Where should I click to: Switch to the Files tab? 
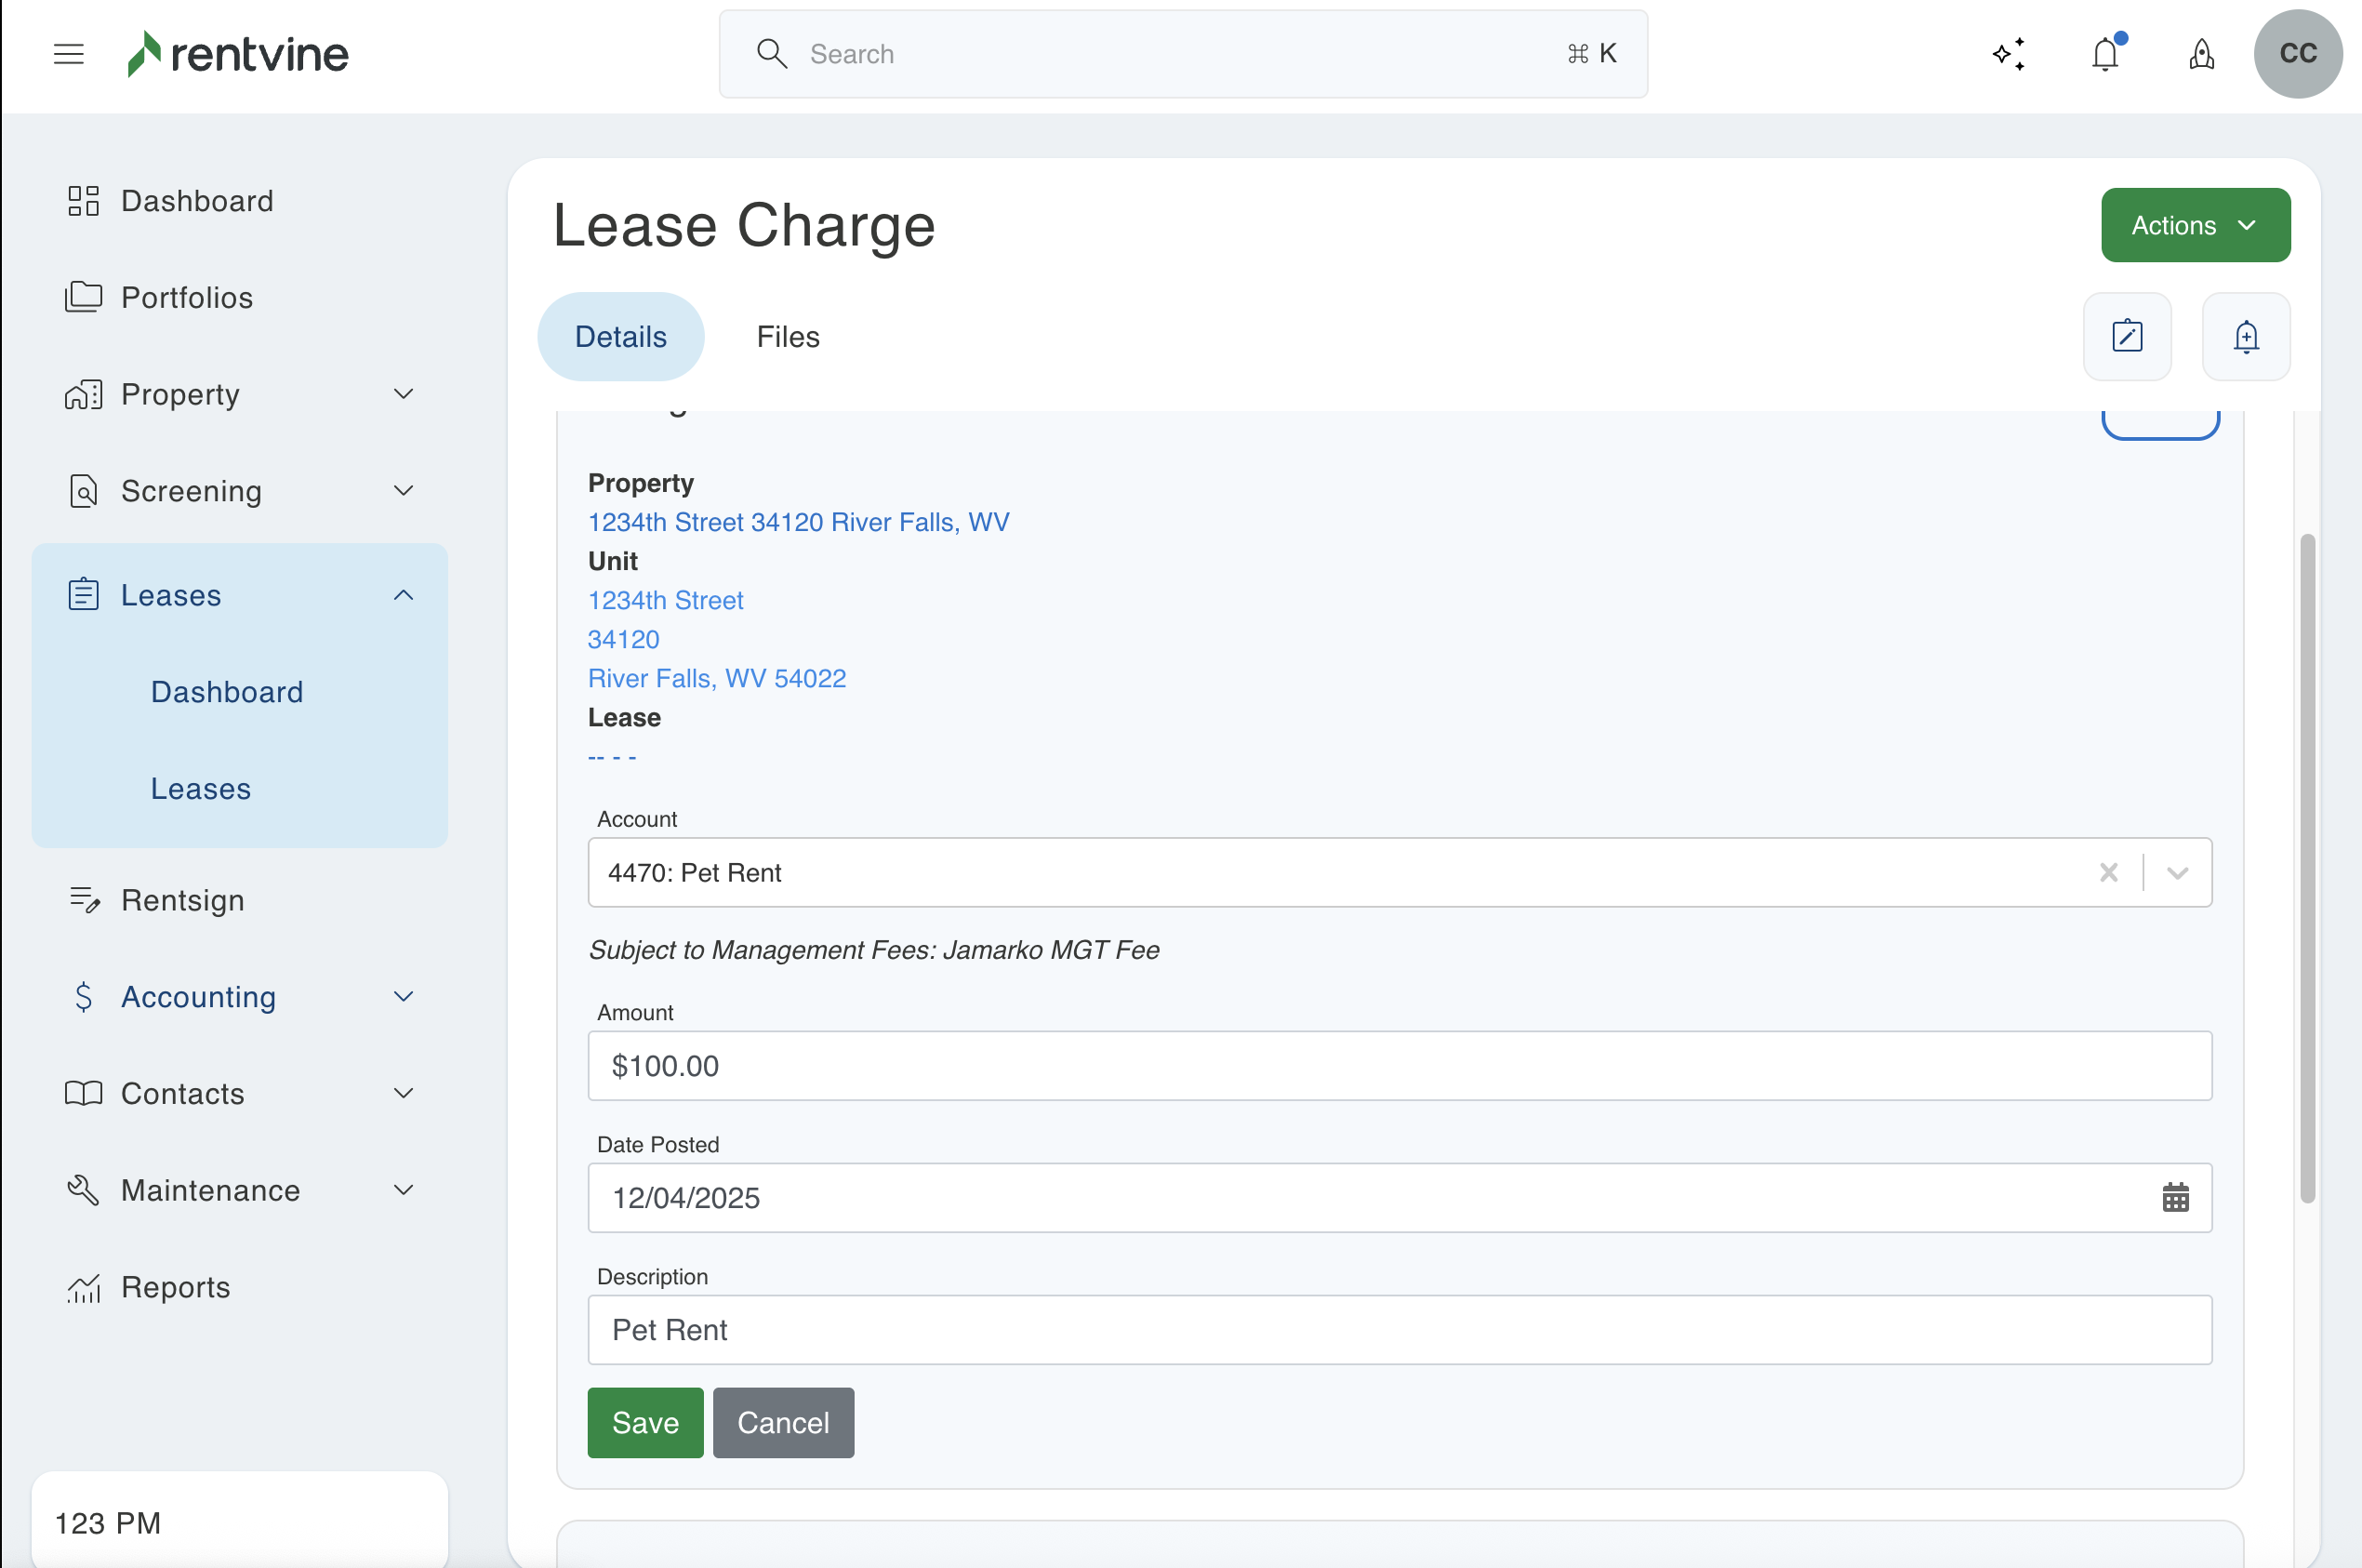(787, 336)
